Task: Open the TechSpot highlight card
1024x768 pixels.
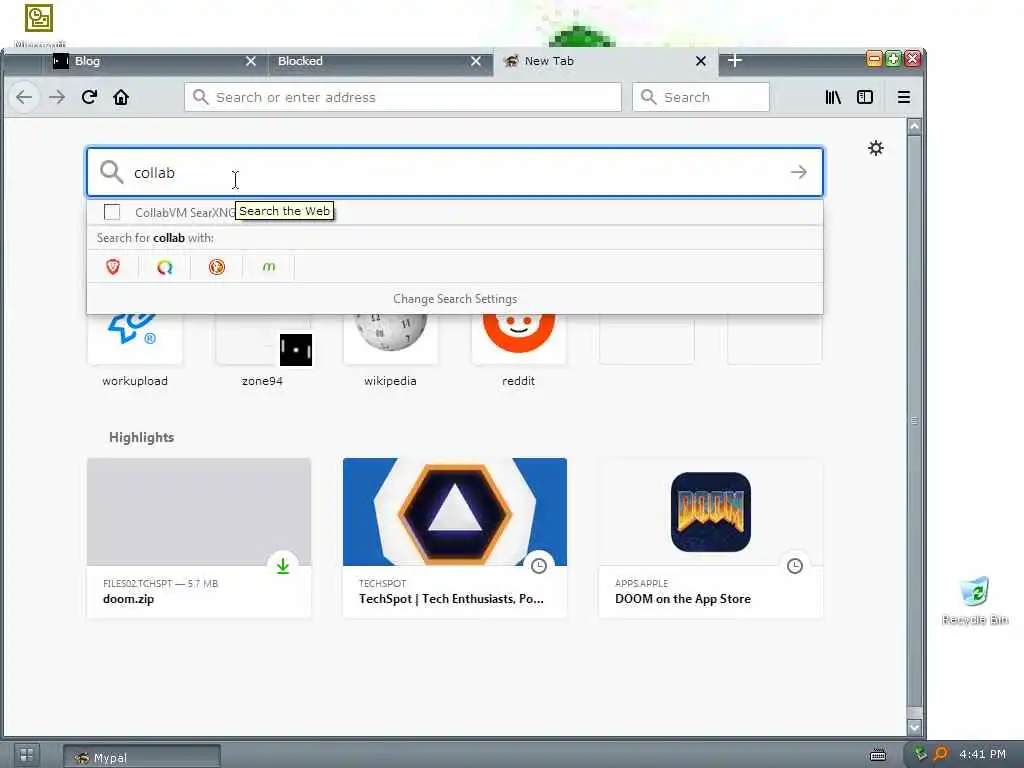Action: coord(455,537)
